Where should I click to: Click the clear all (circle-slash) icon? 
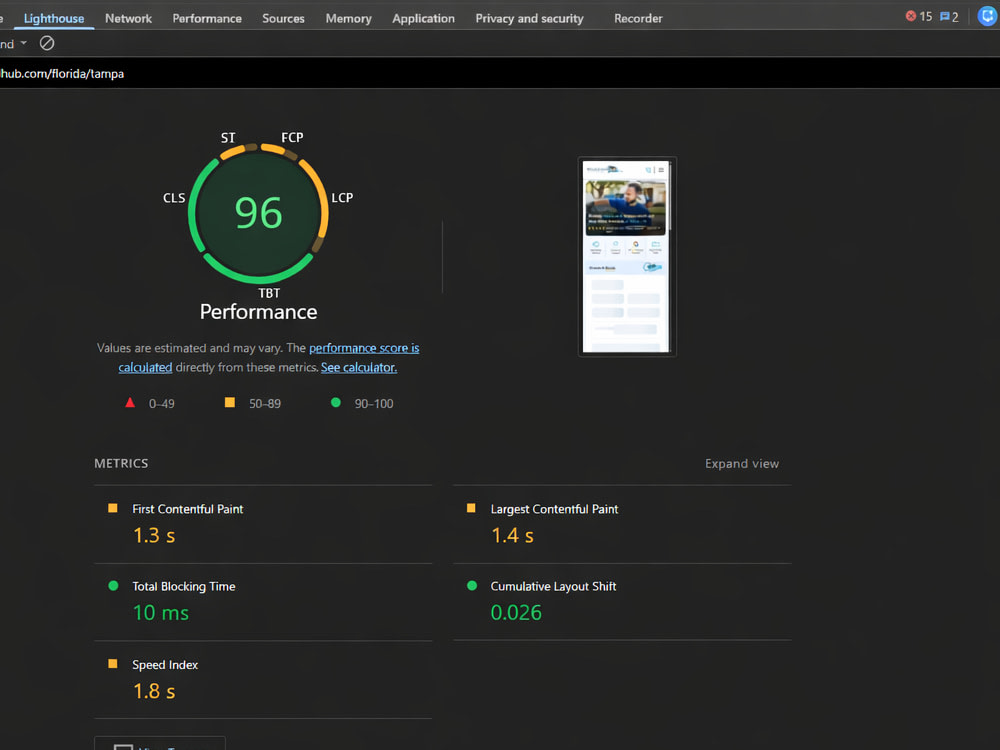[47, 43]
